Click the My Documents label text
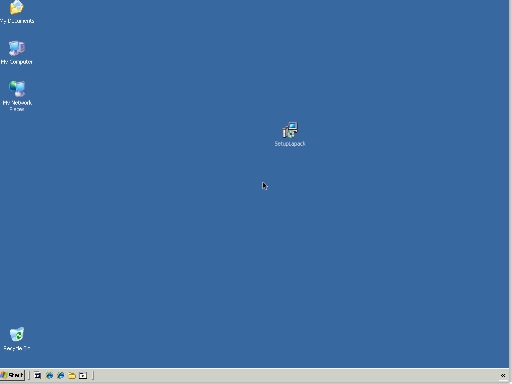 pyautogui.click(x=17, y=21)
